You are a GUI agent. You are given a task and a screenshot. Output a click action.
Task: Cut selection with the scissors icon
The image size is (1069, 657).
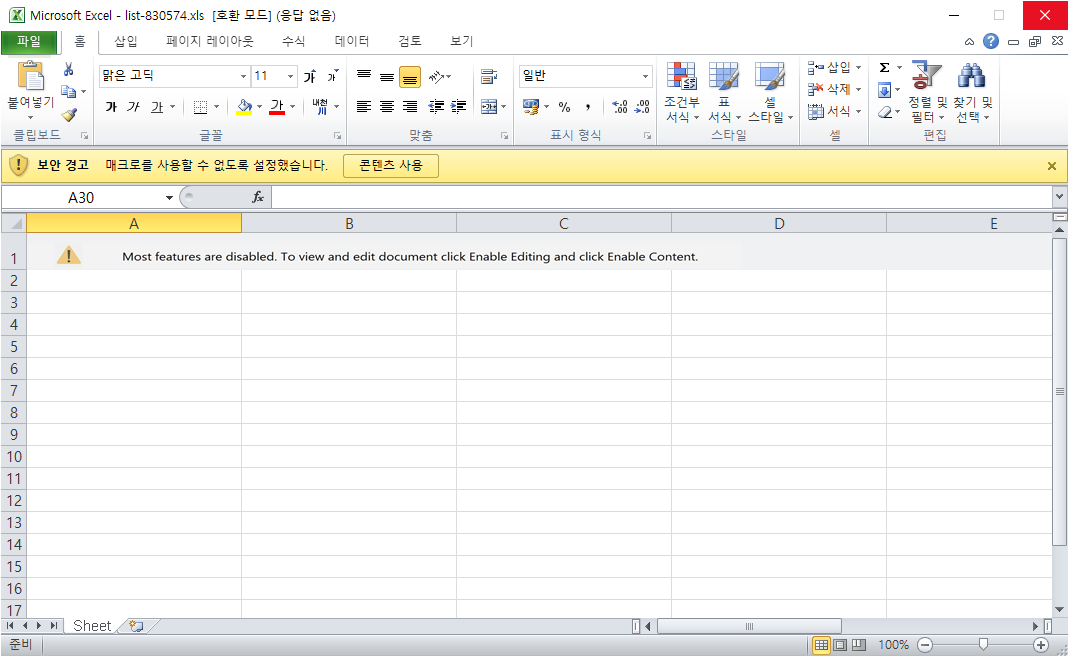pyautogui.click(x=68, y=69)
